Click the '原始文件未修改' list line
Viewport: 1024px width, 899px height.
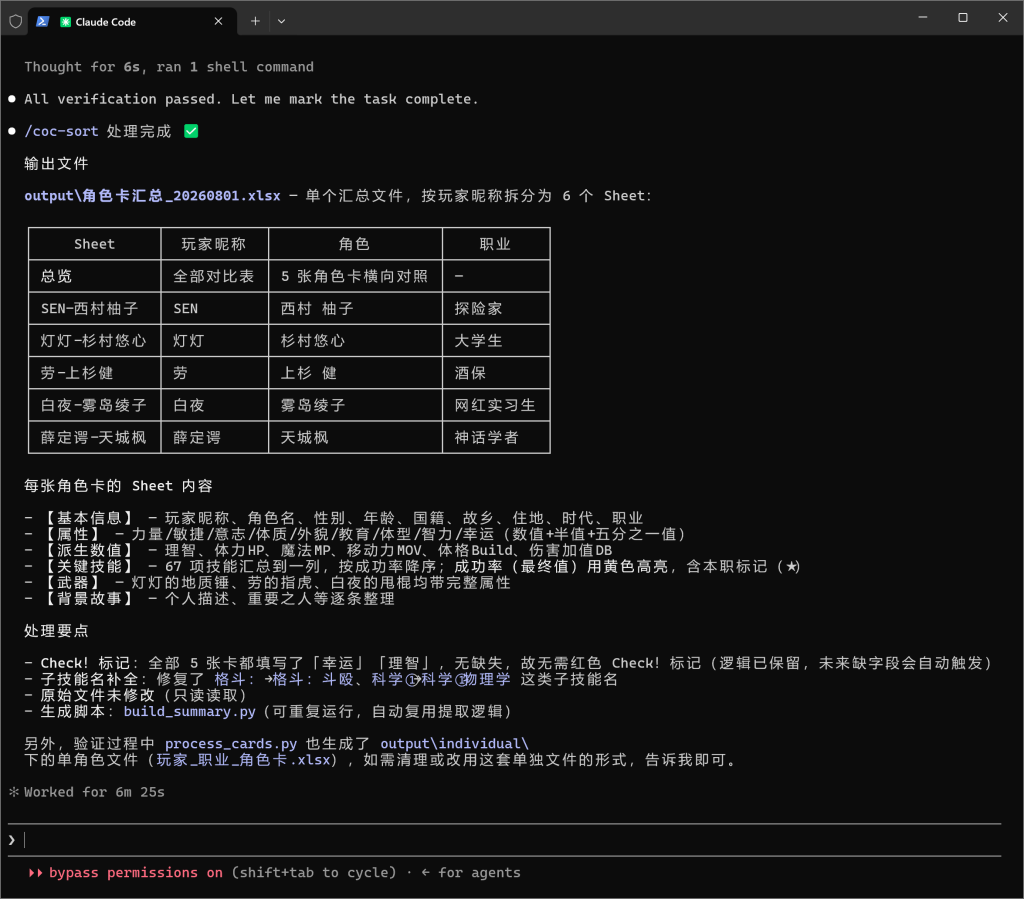click(x=136, y=695)
